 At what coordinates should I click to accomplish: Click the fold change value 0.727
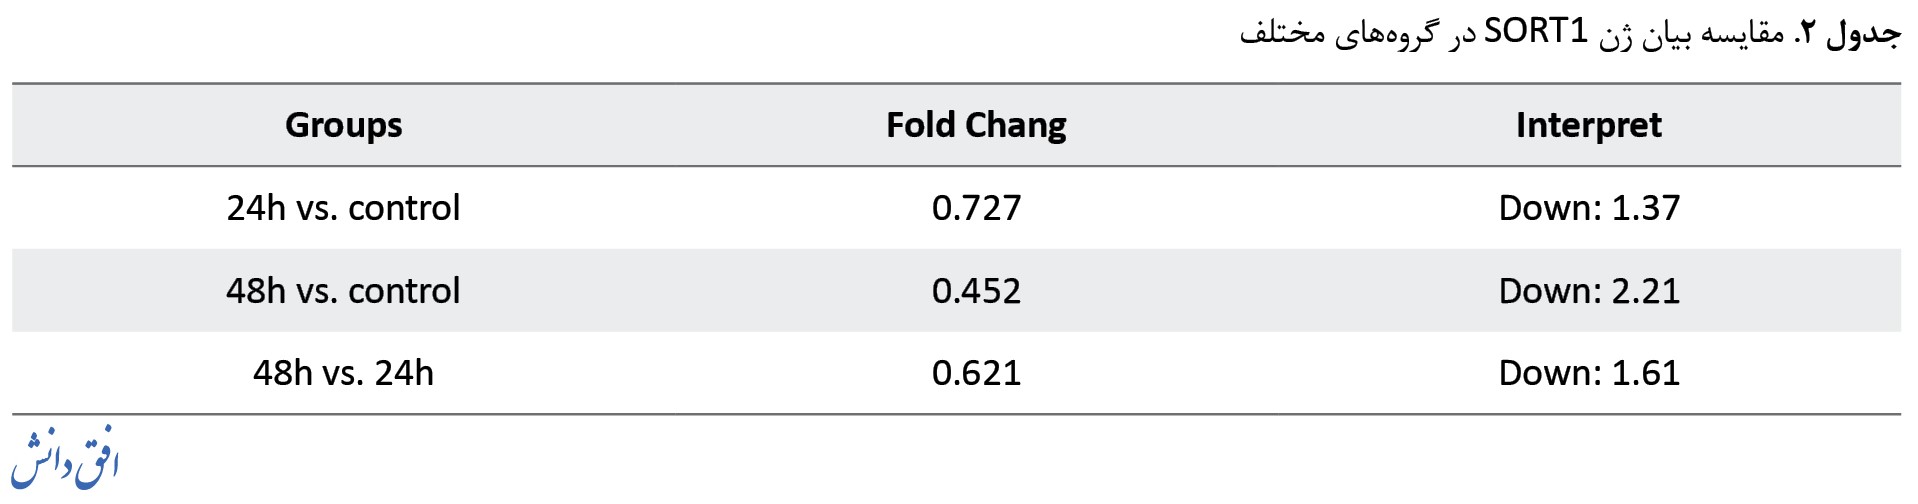tap(976, 208)
